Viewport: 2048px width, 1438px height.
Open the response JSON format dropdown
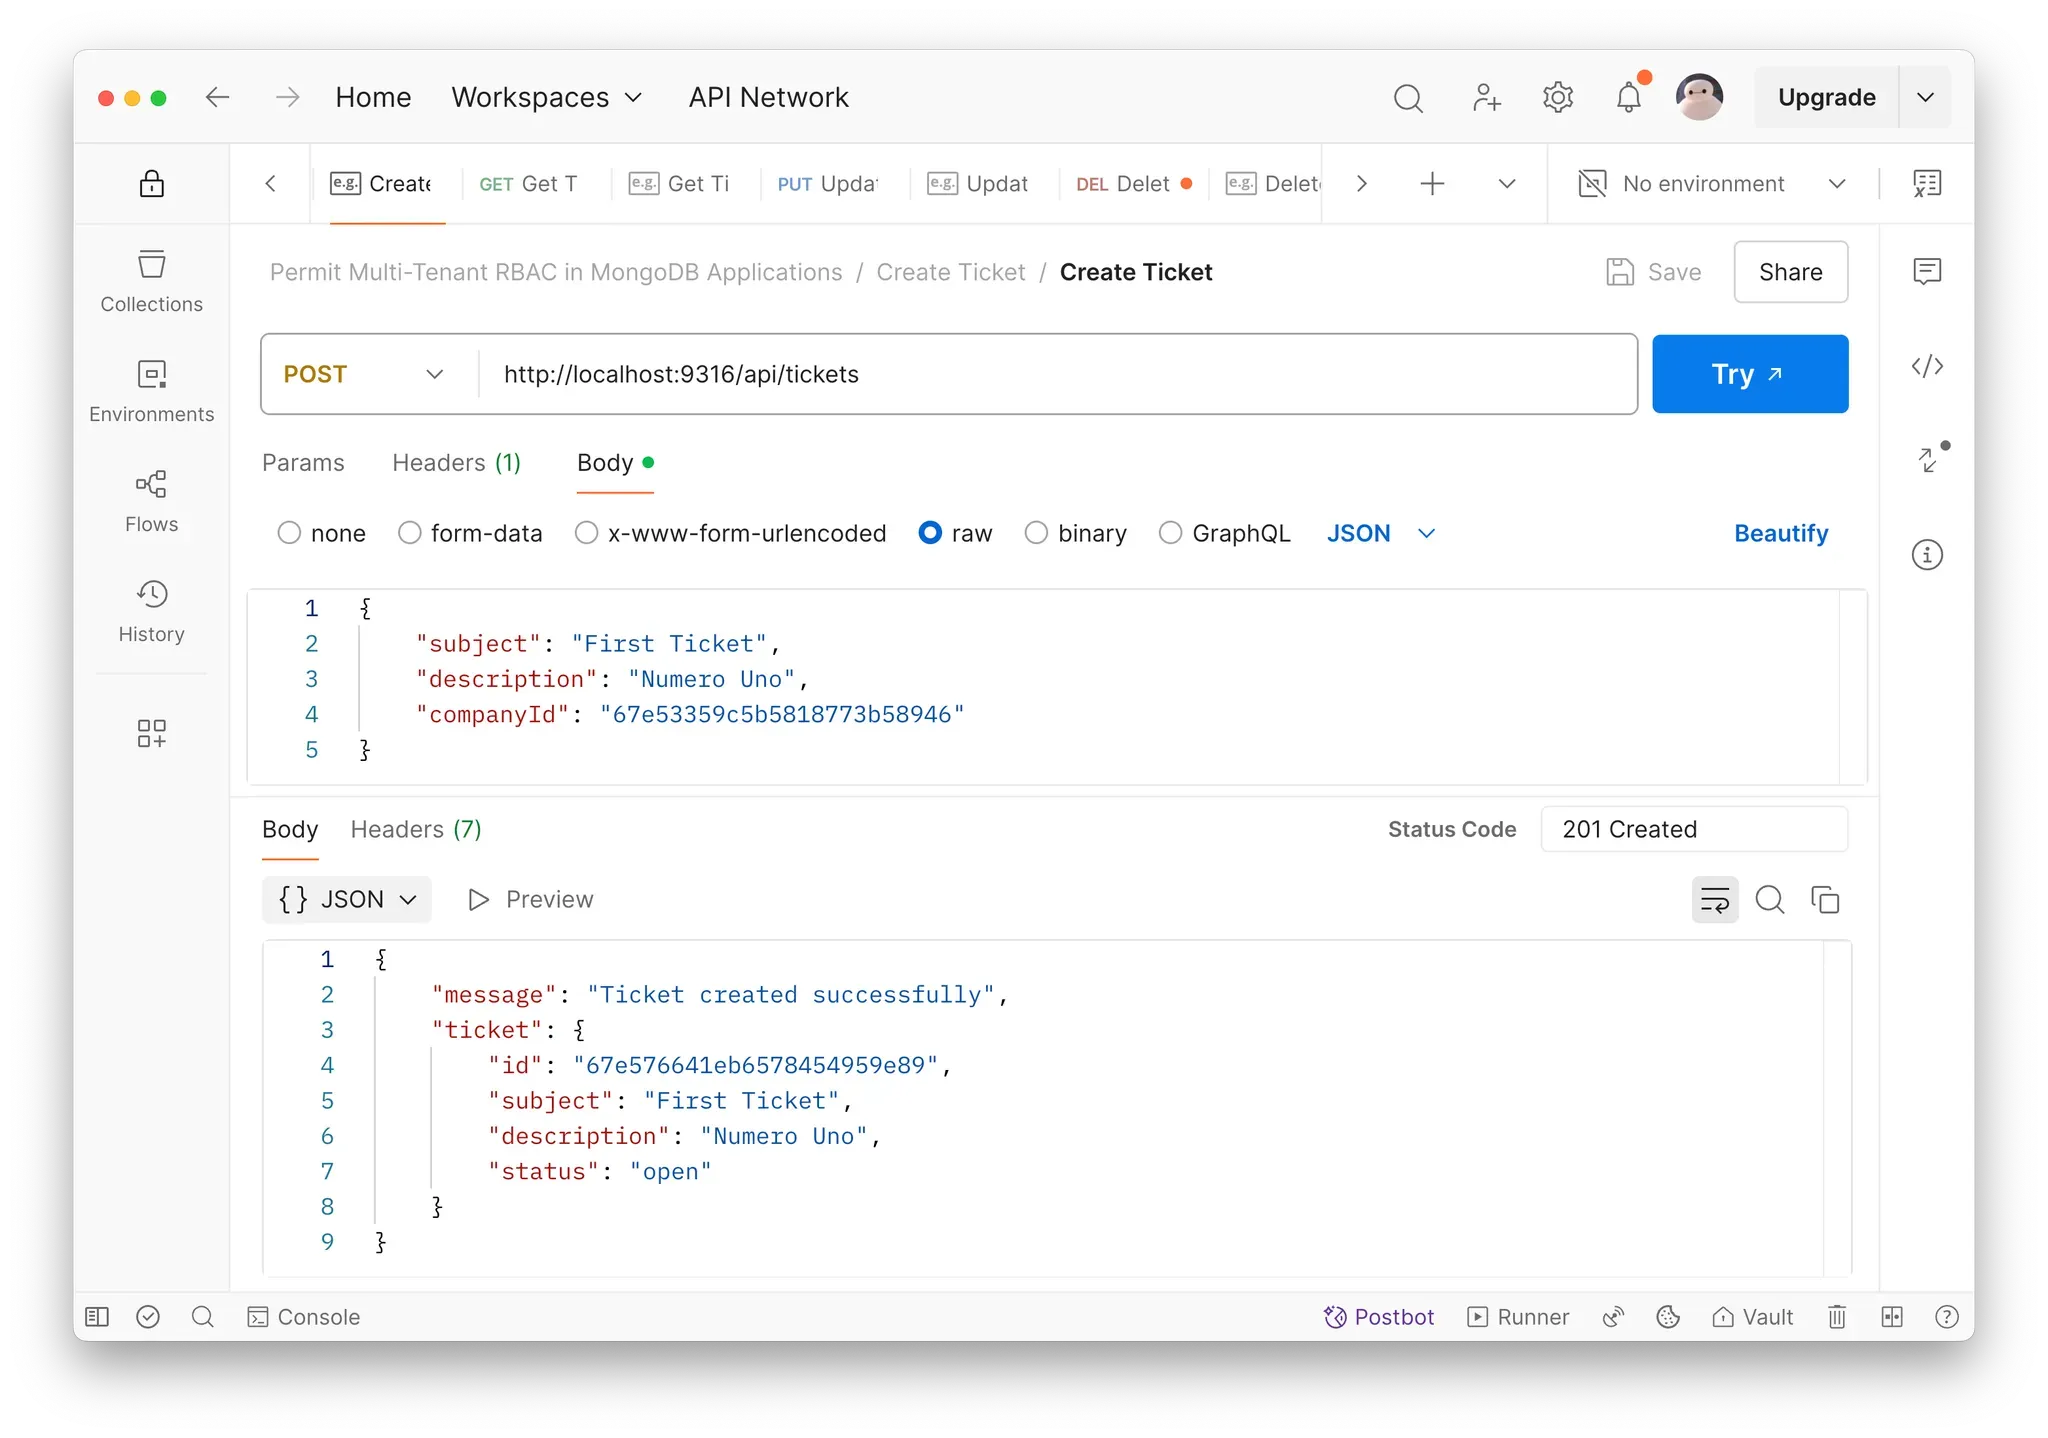[347, 899]
